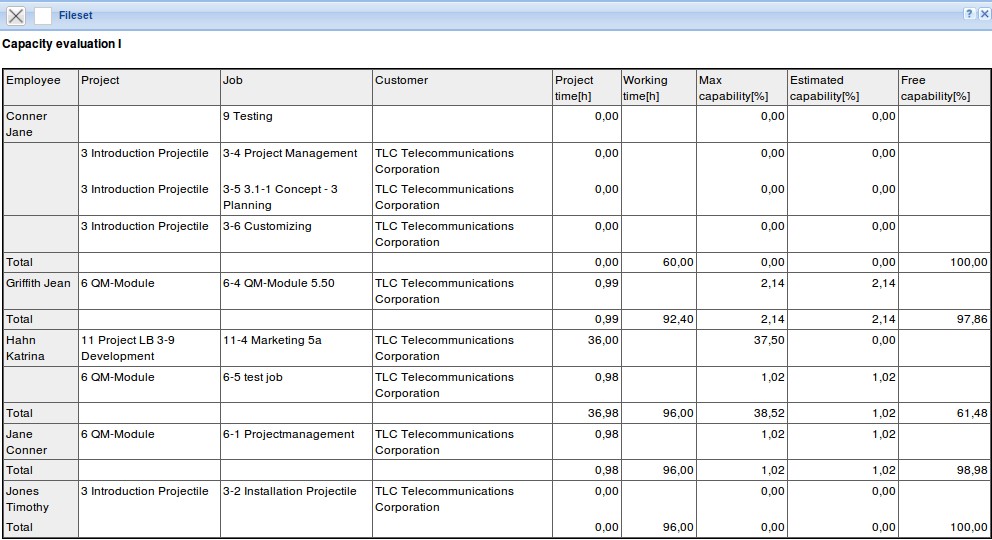Open help via the question mark icon
The height and width of the screenshot is (540, 992).
(x=969, y=14)
